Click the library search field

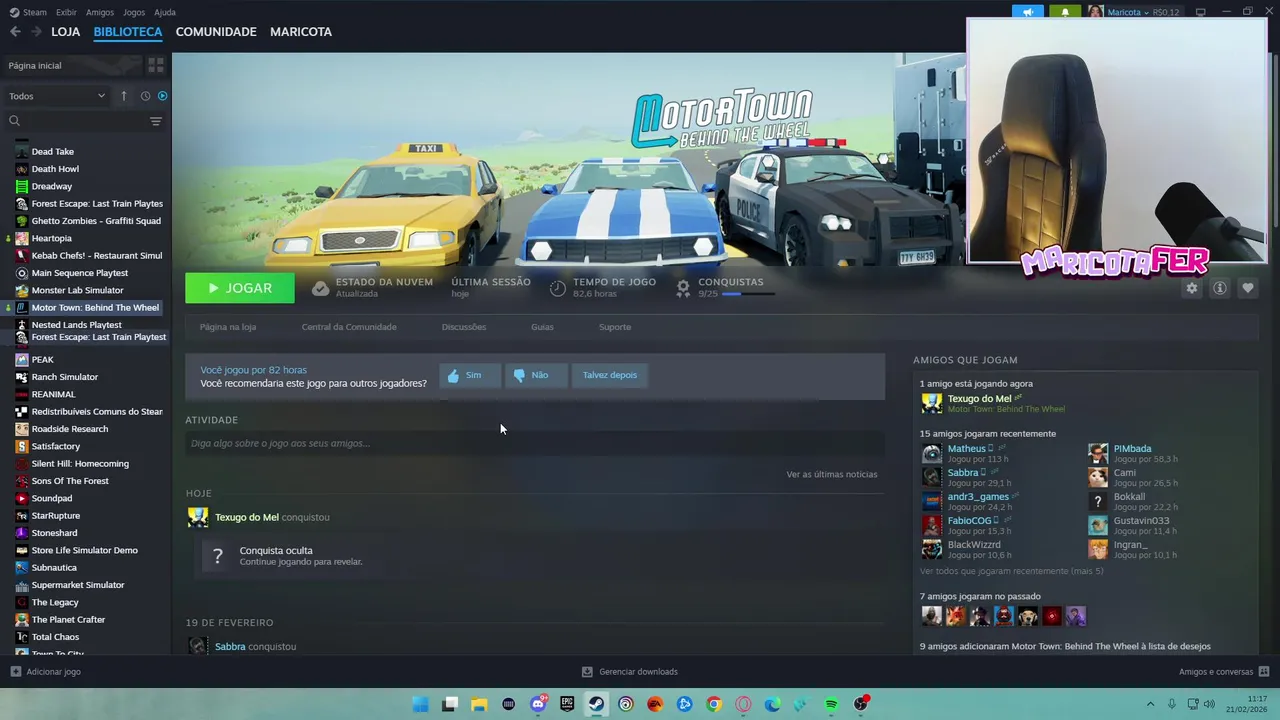[75, 121]
